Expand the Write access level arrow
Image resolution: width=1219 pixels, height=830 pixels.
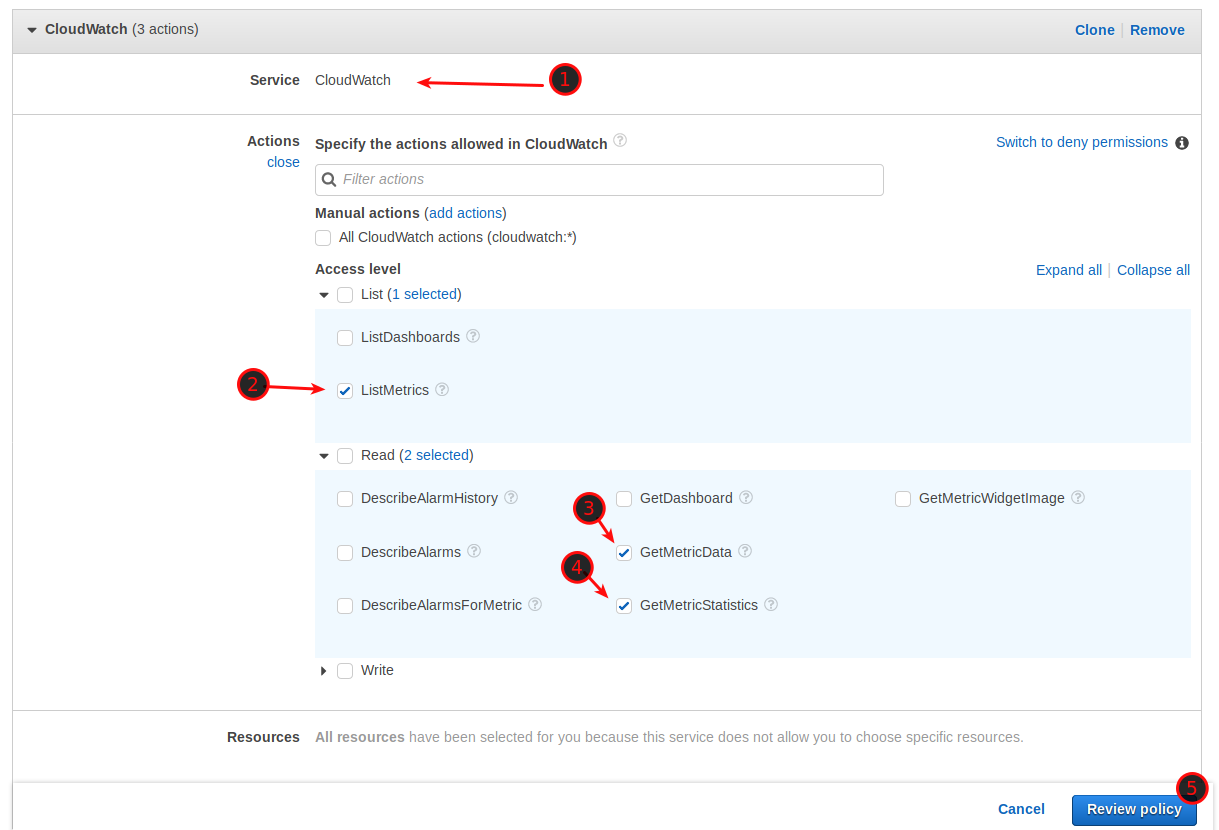(324, 671)
